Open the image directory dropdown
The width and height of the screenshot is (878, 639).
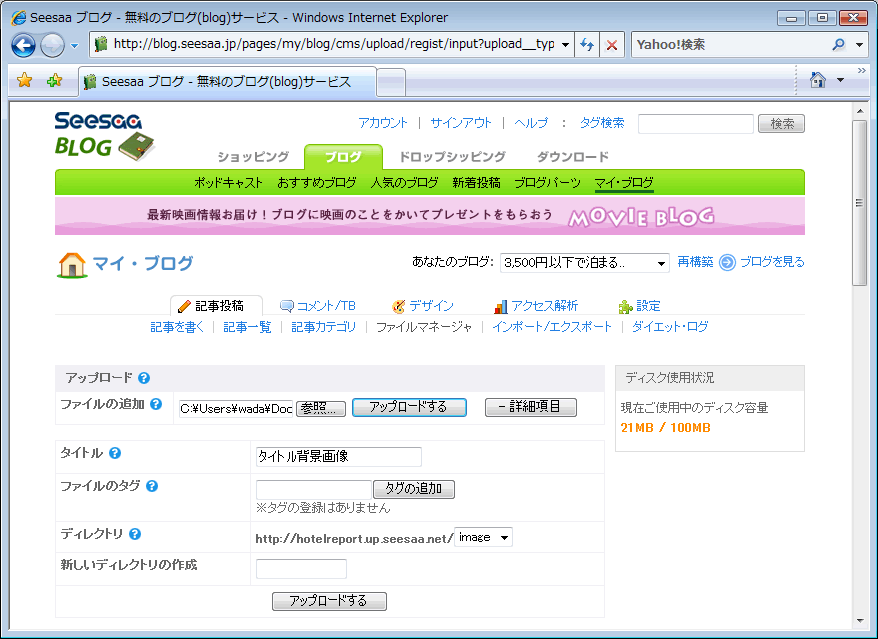point(504,538)
